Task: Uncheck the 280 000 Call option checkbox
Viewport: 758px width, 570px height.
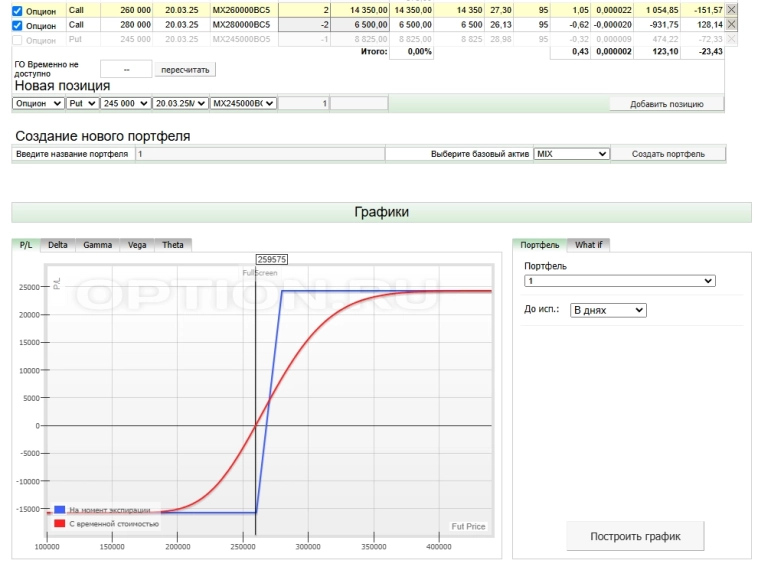Action: point(17,26)
